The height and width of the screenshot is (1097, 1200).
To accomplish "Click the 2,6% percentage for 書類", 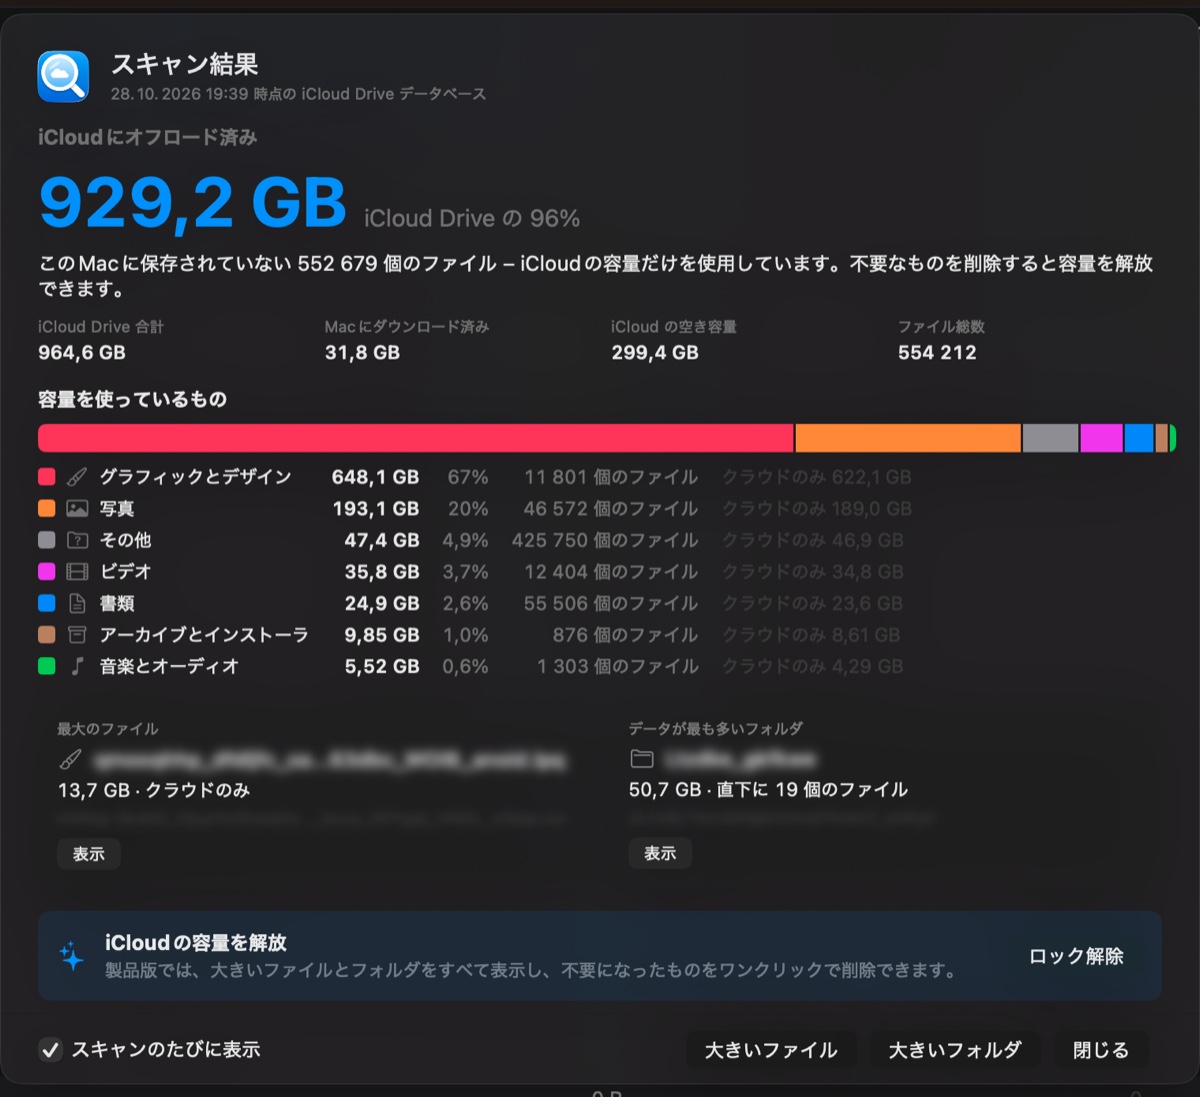I will (466, 603).
